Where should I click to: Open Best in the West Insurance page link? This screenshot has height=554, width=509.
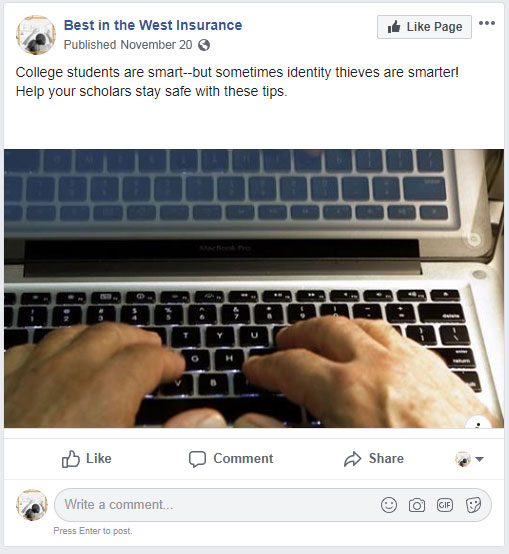coord(153,25)
